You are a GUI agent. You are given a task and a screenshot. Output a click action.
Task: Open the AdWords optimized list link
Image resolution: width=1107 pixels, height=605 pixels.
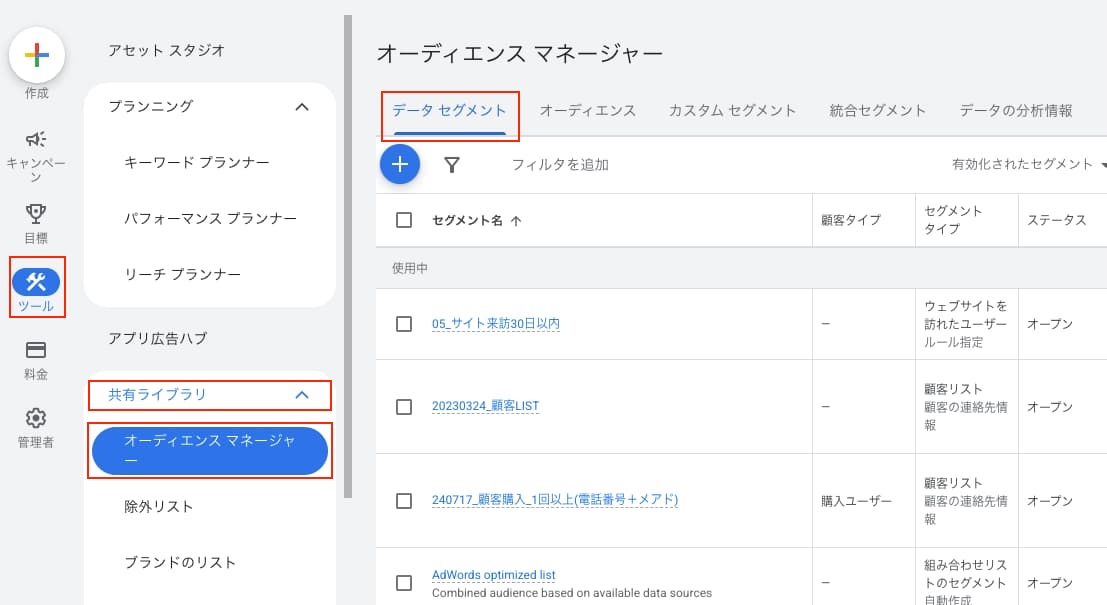[493, 575]
